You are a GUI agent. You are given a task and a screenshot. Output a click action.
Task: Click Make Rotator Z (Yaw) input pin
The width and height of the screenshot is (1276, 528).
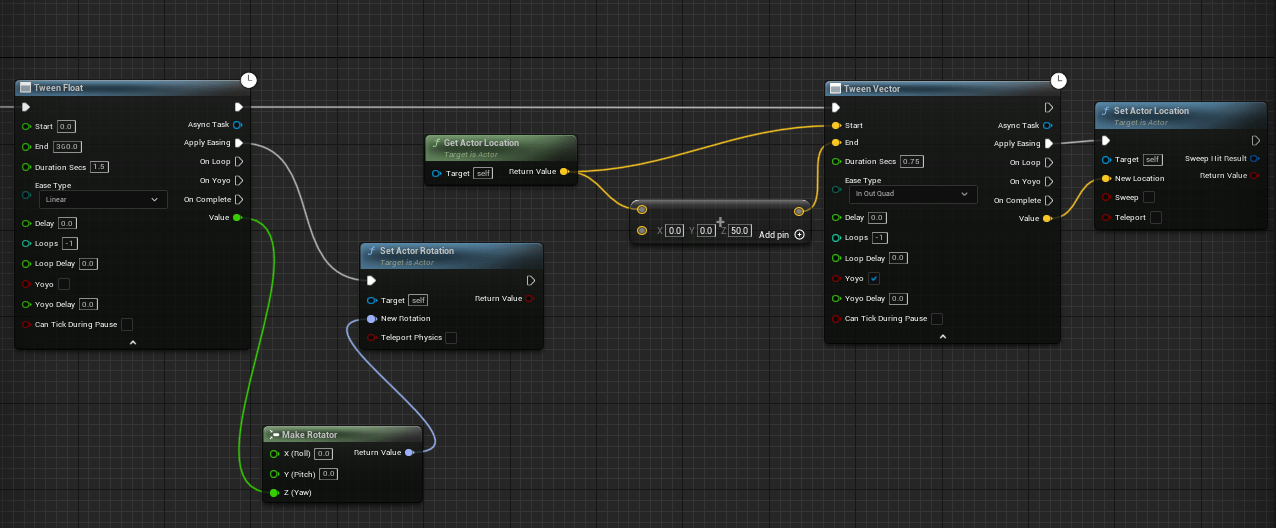coord(275,493)
